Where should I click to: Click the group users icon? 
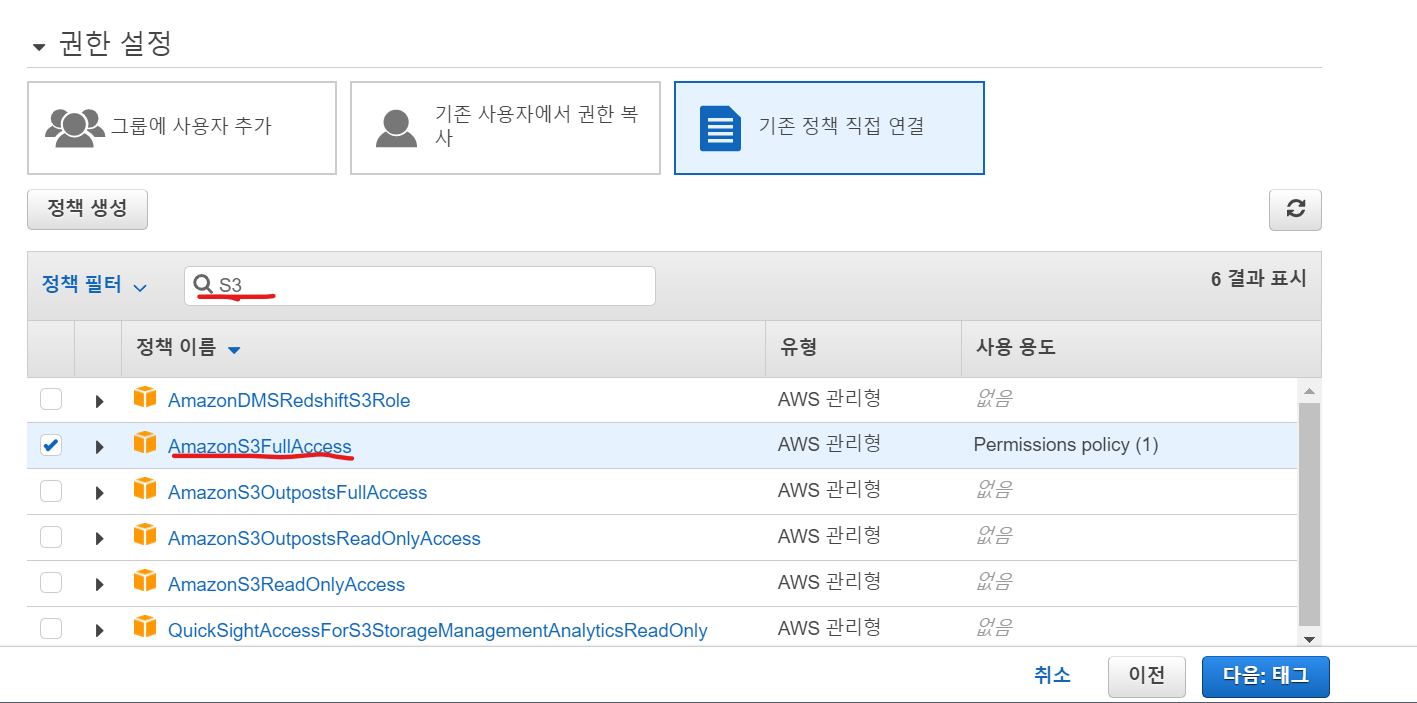point(75,127)
